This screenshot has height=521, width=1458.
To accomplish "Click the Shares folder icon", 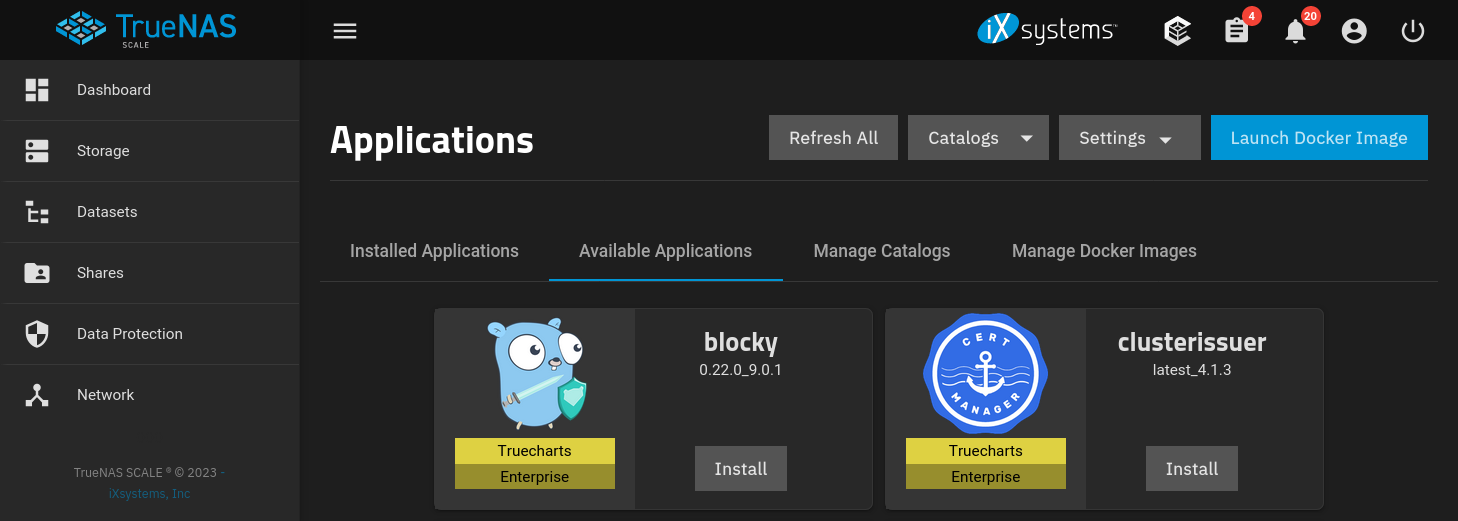I will pyautogui.click(x=37, y=273).
